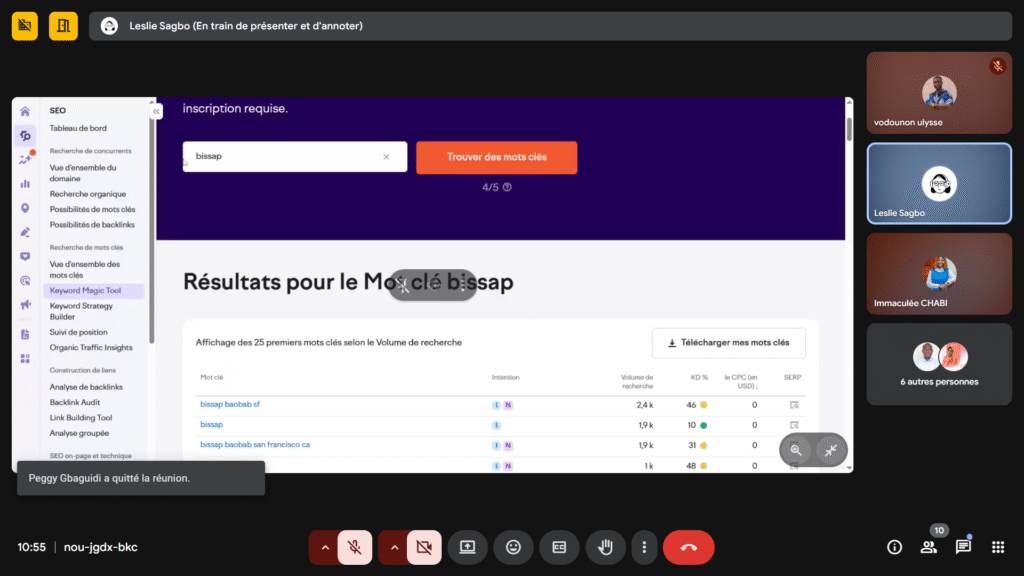
Task: Open the share screen (present now) control
Action: coord(467,547)
